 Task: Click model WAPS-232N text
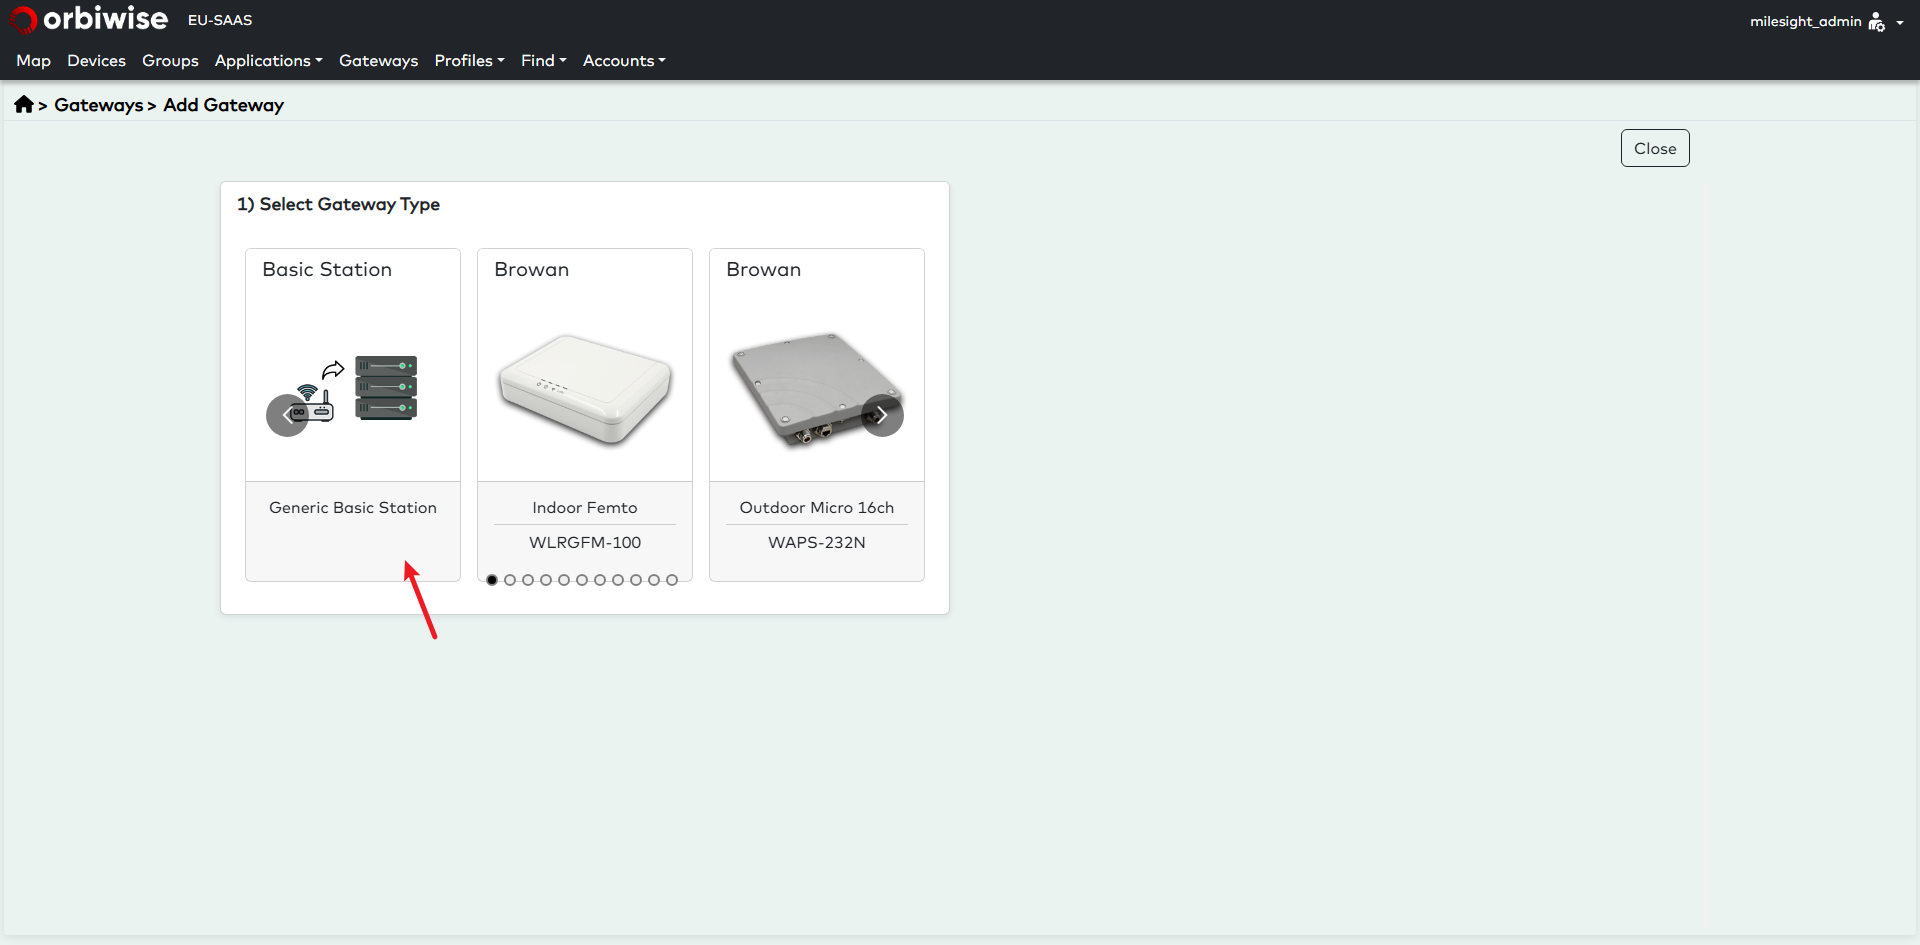(x=817, y=543)
